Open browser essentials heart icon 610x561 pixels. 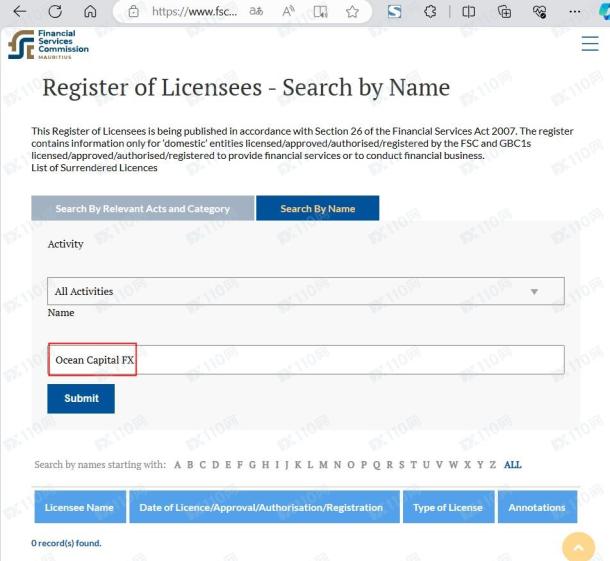540,12
